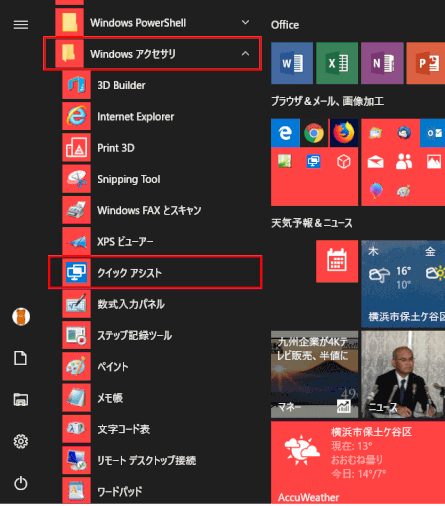Open ペイント from the app list

162,366
